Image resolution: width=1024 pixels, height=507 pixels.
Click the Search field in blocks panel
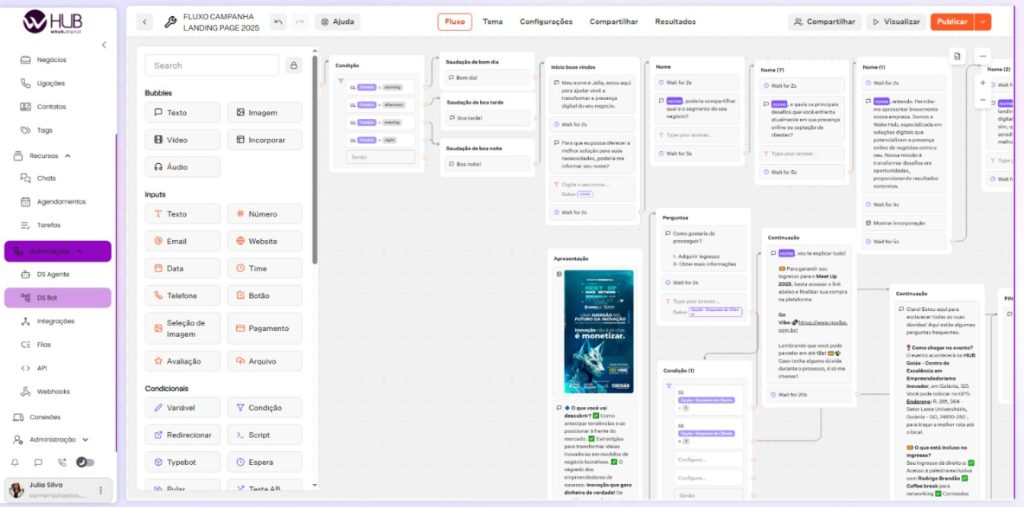pyautogui.click(x=212, y=65)
